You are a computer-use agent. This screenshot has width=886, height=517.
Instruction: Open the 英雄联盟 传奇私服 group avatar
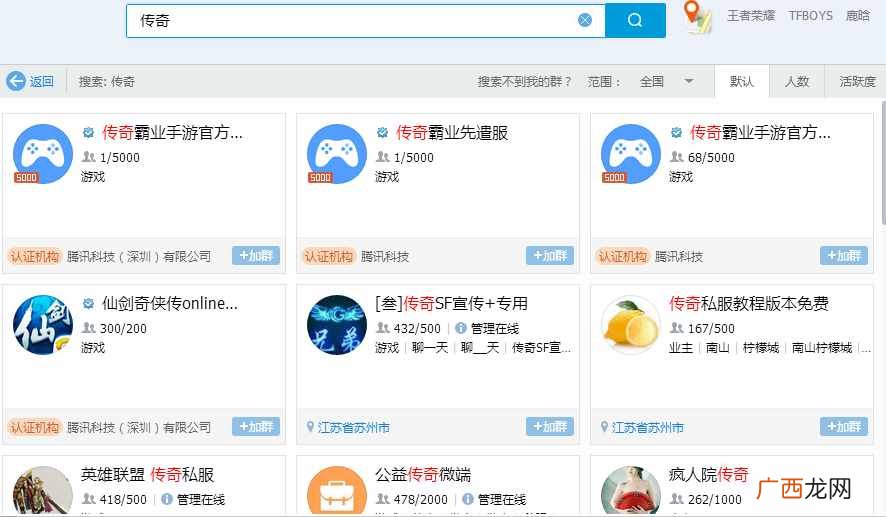pos(43,490)
